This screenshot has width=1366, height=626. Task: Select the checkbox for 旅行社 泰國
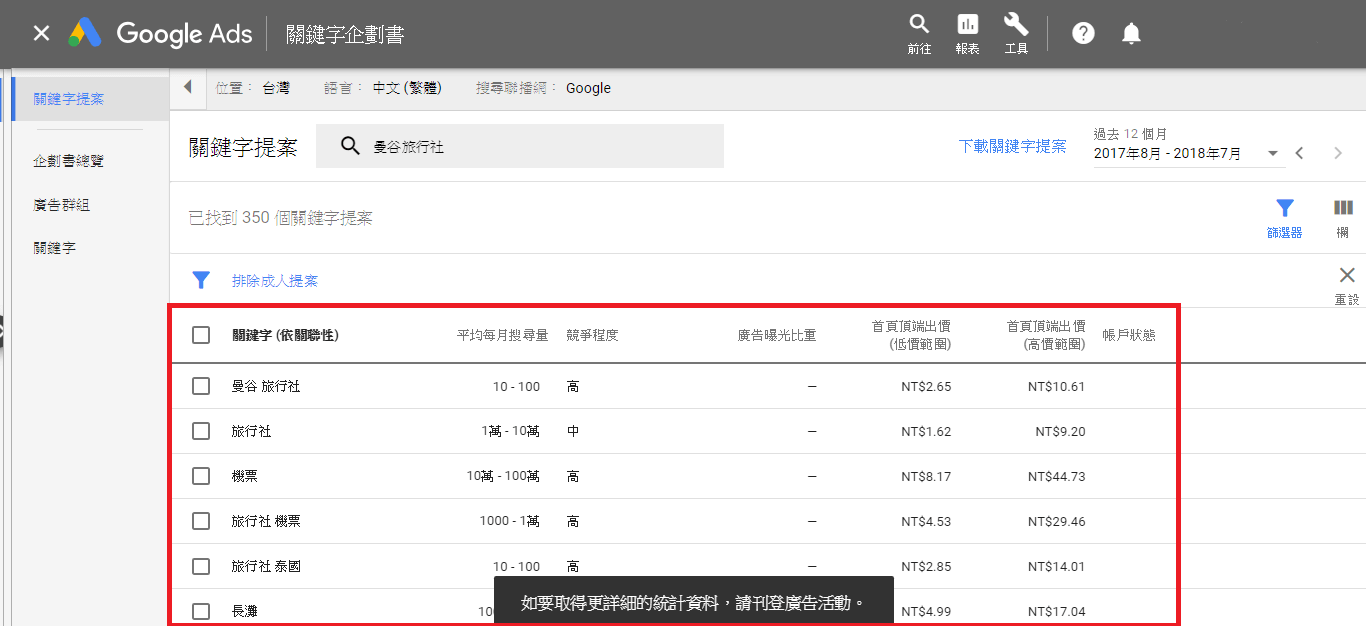(x=201, y=566)
